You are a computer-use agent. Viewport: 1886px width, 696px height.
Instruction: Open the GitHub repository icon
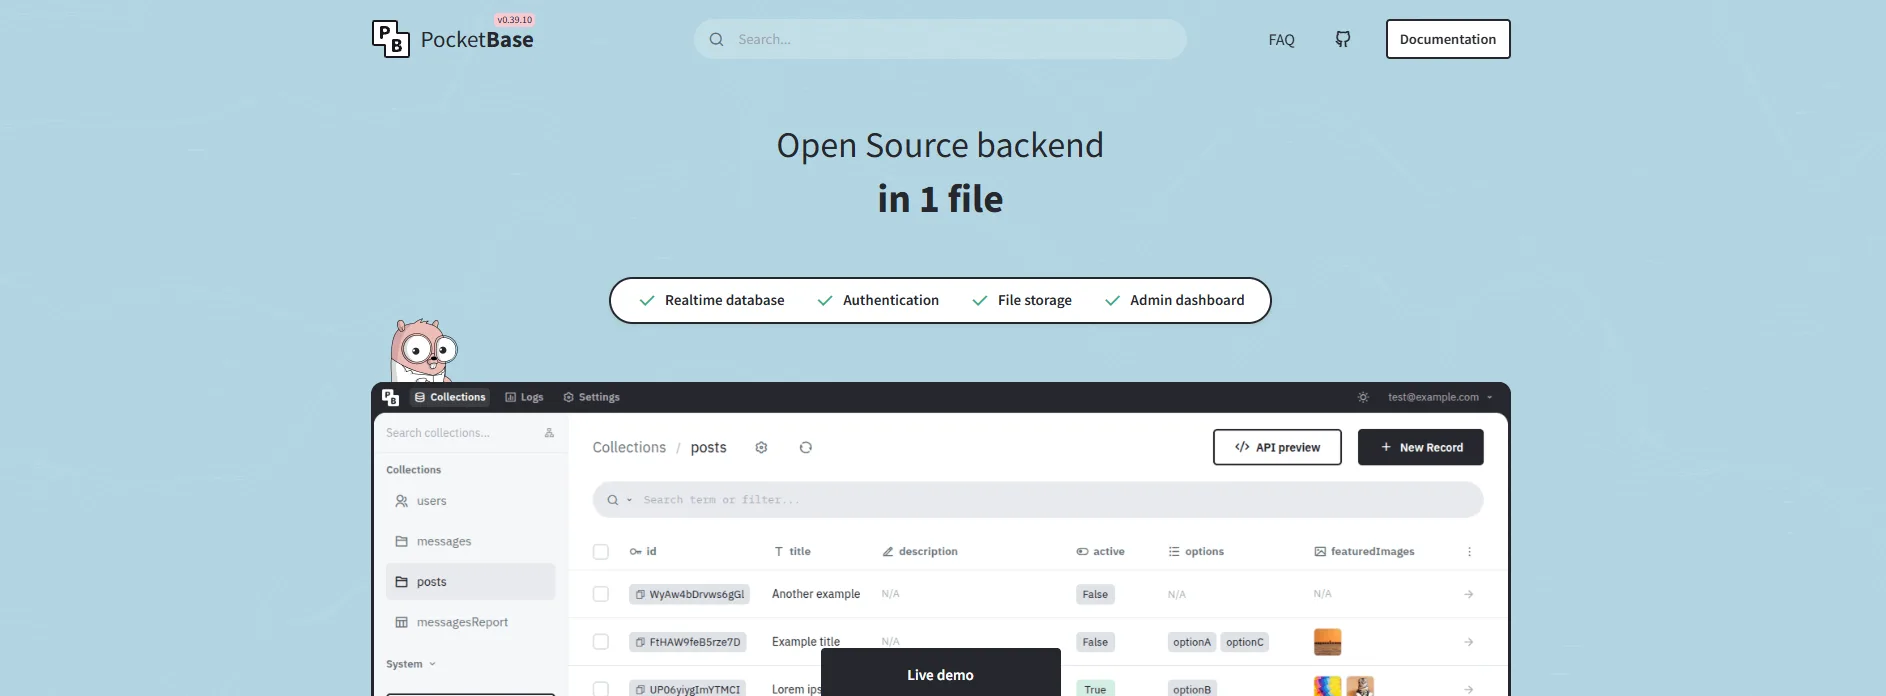[1343, 39]
